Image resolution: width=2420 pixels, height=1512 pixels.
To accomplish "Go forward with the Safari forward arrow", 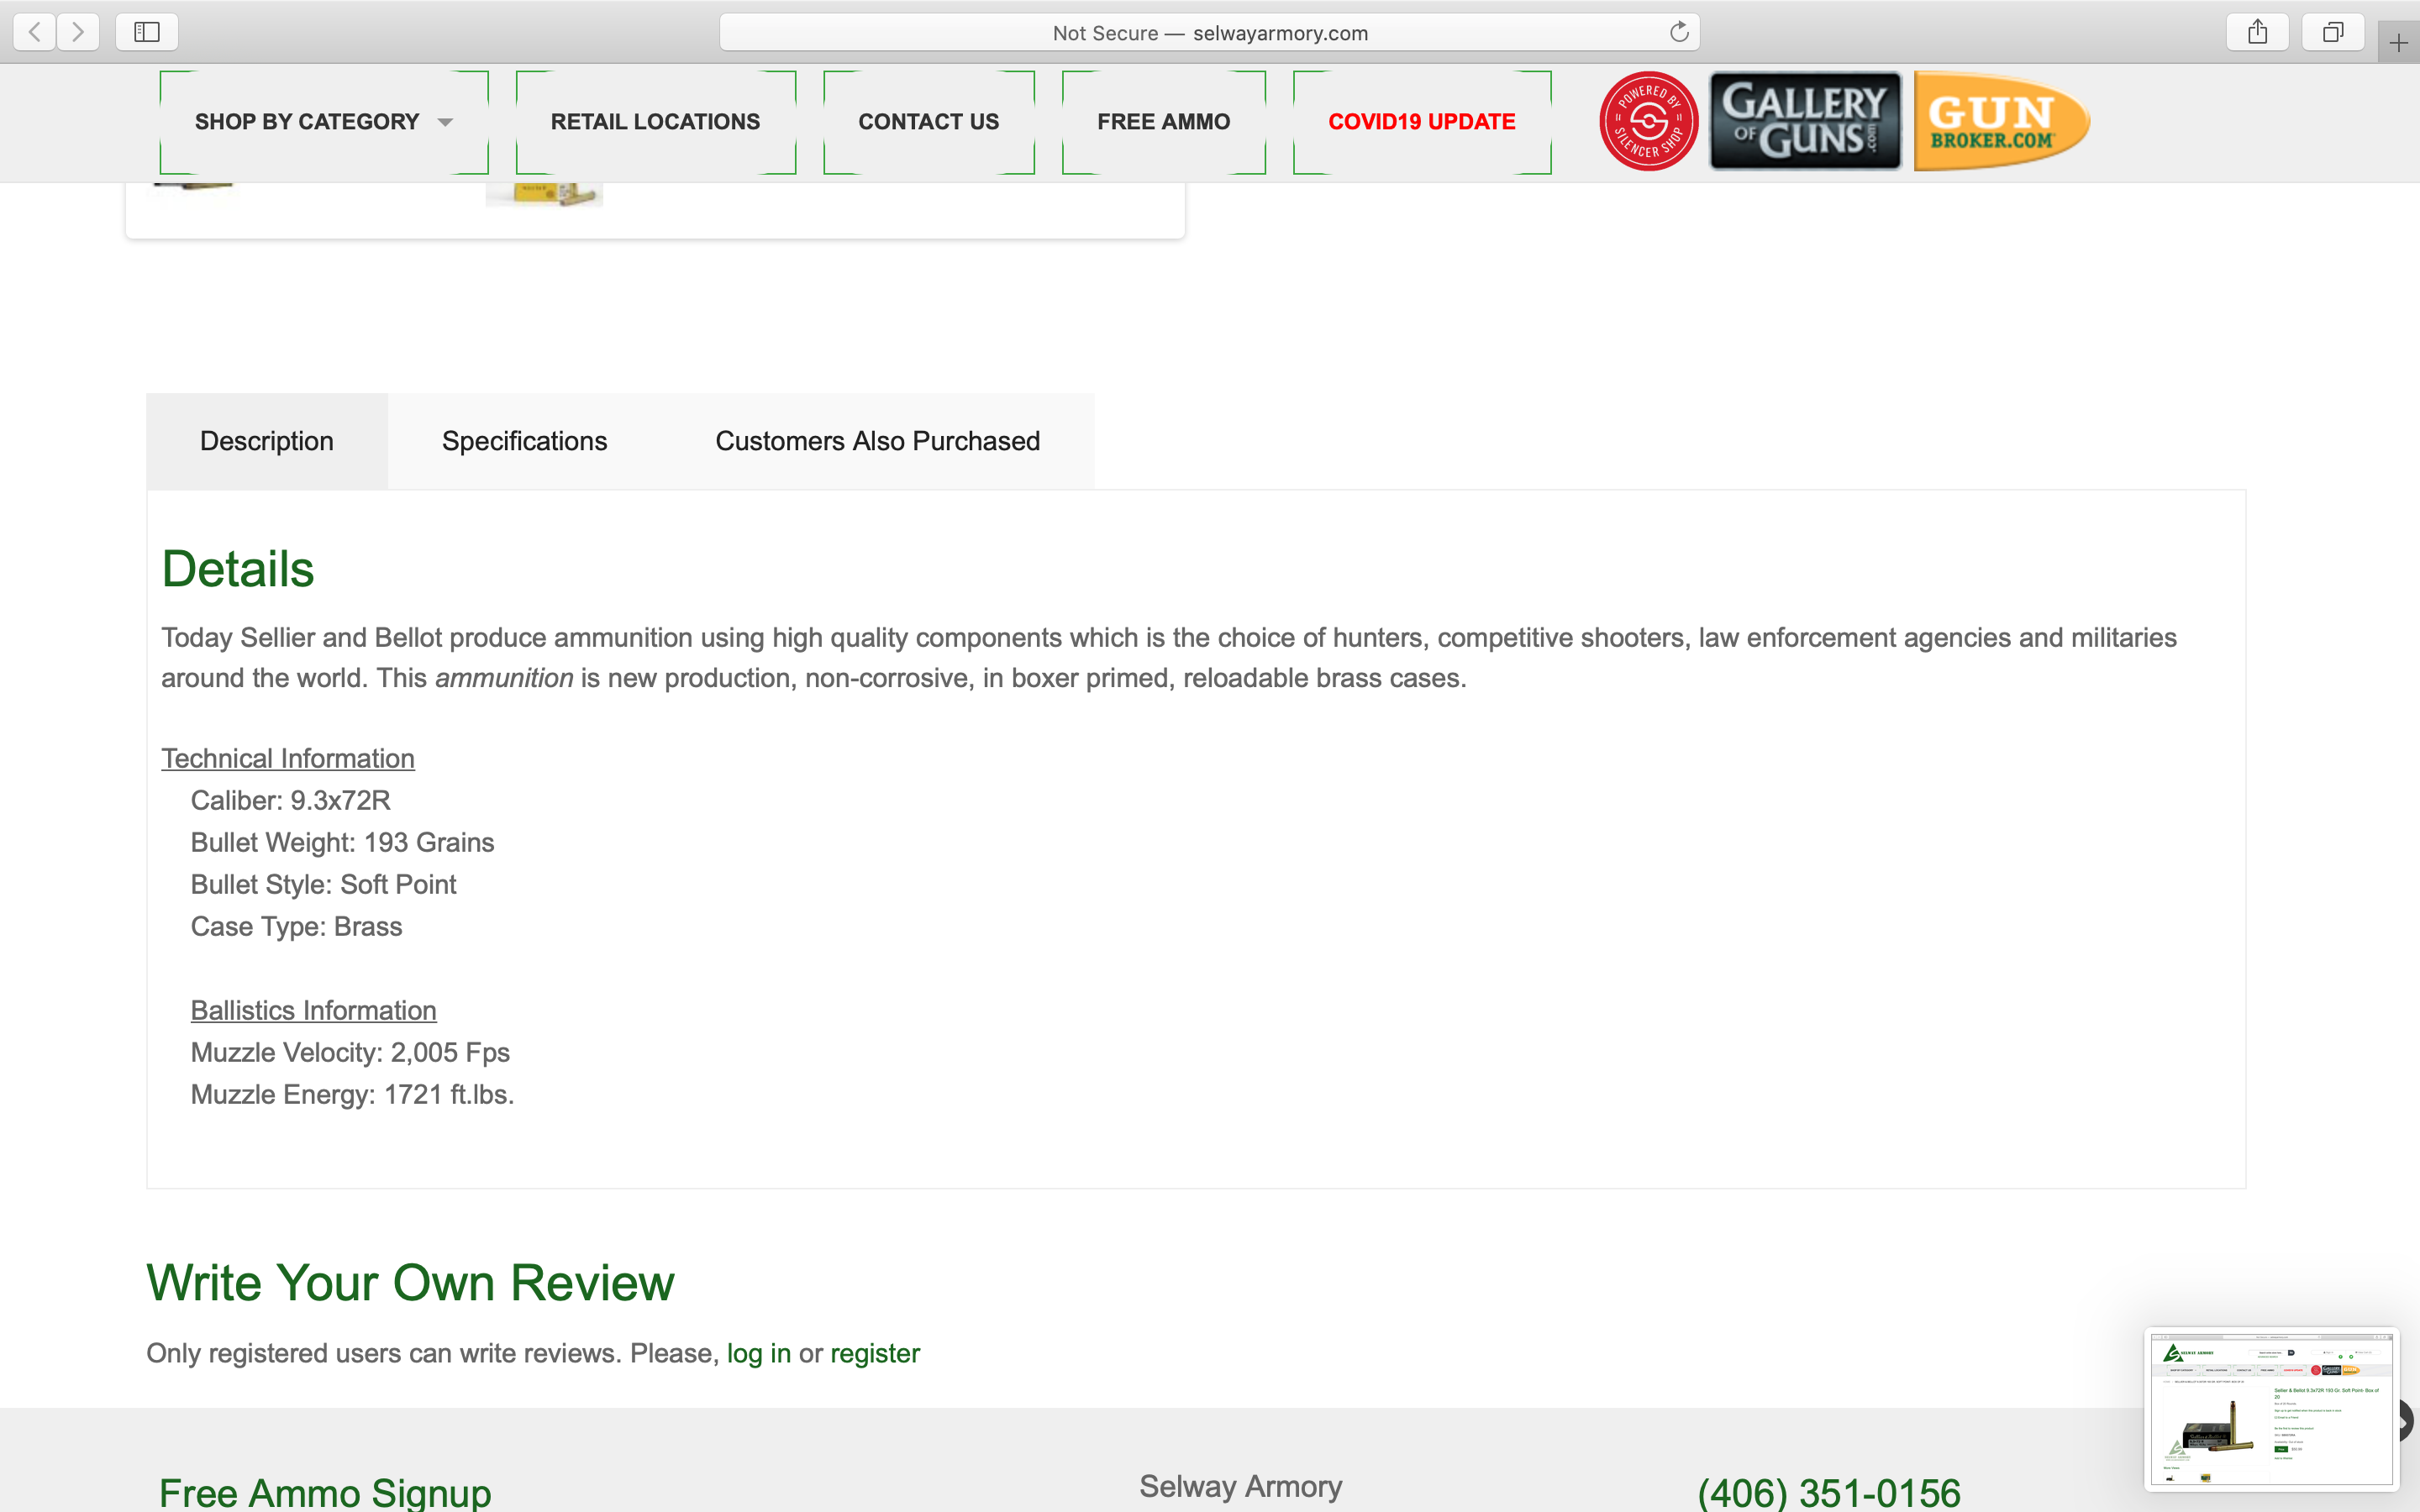I will click(x=78, y=32).
